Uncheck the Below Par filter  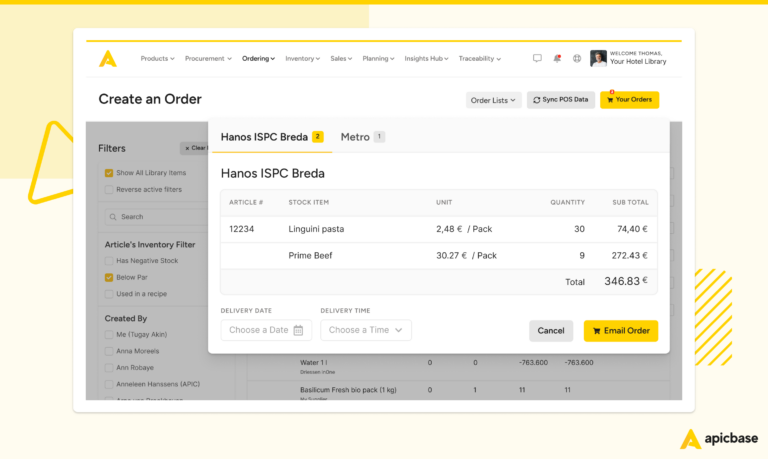click(109, 277)
